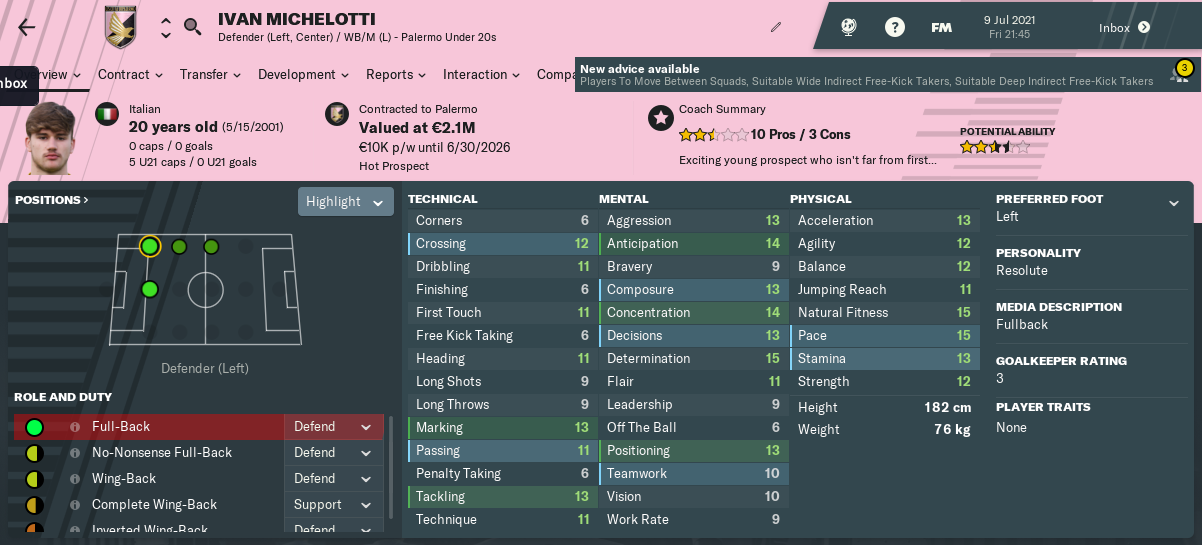
Task: Click the FM menu logo
Action: tap(941, 27)
